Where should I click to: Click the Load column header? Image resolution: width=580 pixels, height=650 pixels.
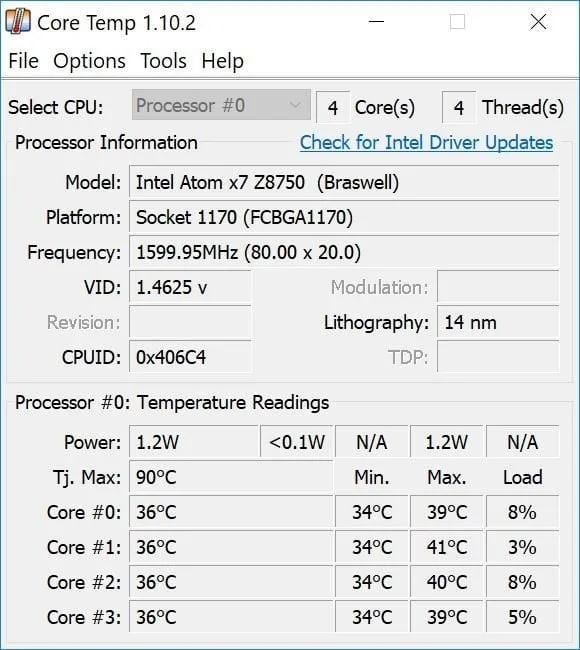point(522,478)
